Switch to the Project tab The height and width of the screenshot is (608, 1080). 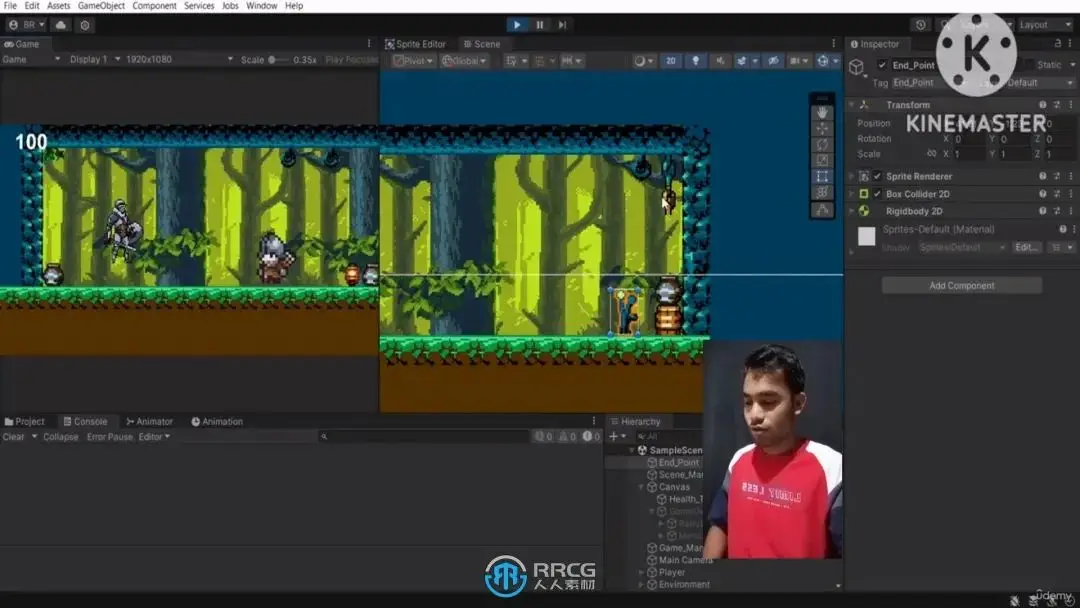coord(25,421)
